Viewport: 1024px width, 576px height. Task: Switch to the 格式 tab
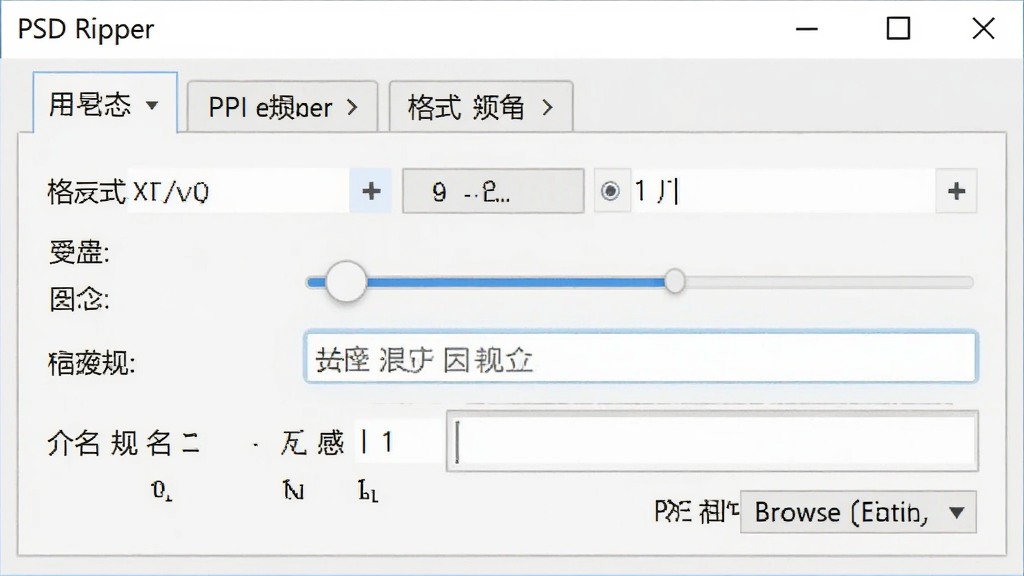pos(481,107)
